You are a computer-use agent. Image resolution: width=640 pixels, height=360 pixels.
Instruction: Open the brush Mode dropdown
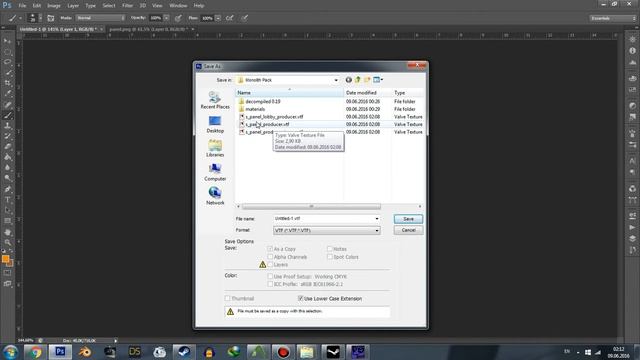(100, 18)
